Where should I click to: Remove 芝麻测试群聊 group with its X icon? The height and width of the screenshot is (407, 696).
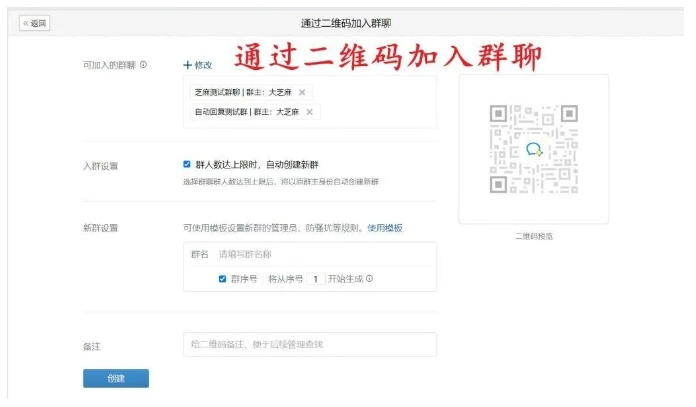(302, 92)
